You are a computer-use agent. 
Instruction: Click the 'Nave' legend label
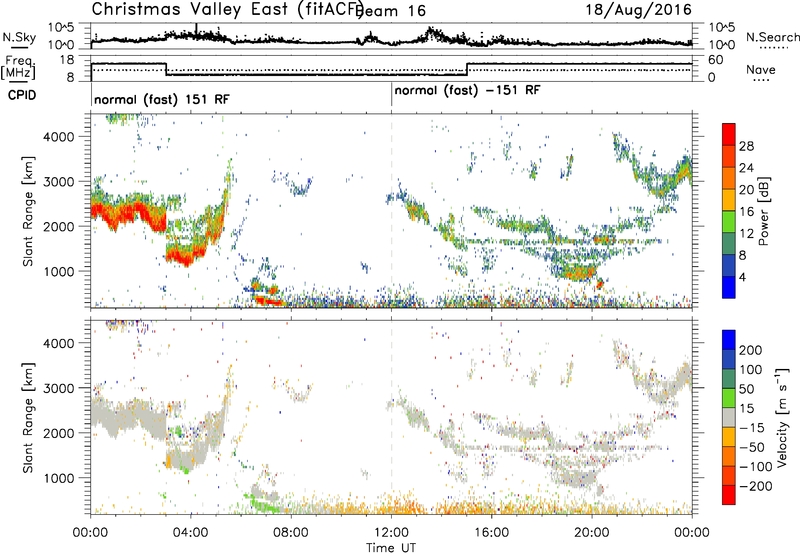[x=761, y=70]
